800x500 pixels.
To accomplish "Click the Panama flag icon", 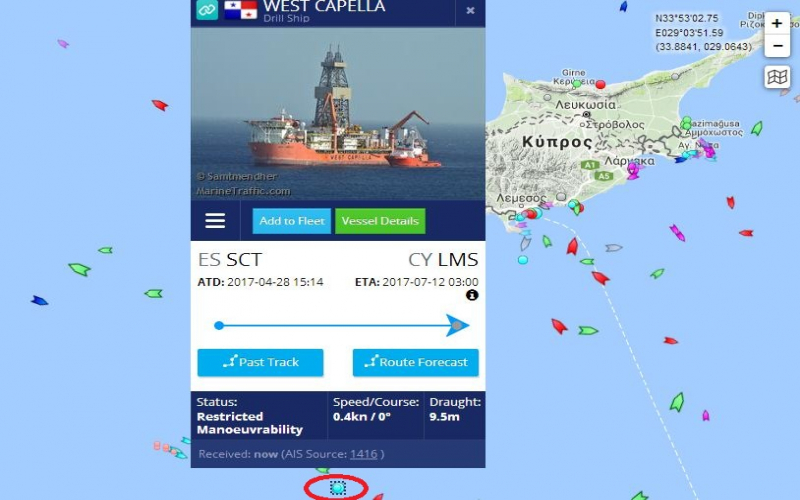I will pyautogui.click(x=240, y=9).
